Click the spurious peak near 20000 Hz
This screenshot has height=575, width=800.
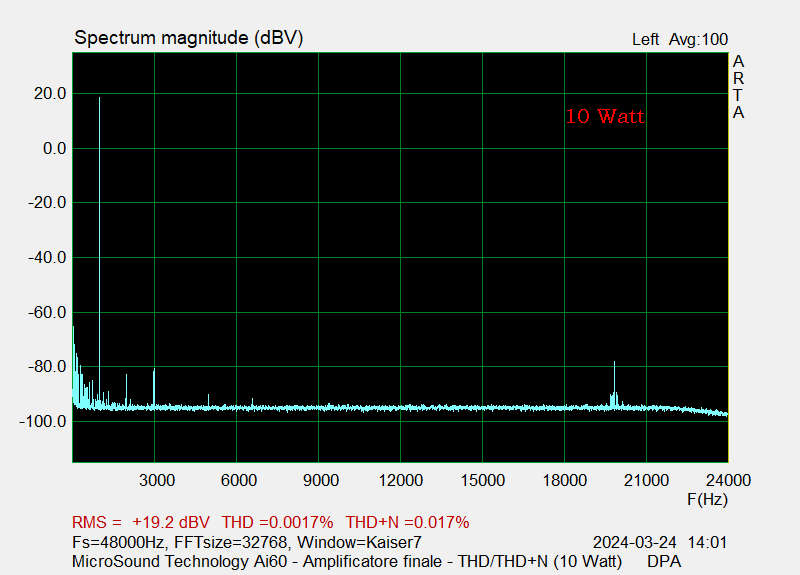click(x=614, y=384)
